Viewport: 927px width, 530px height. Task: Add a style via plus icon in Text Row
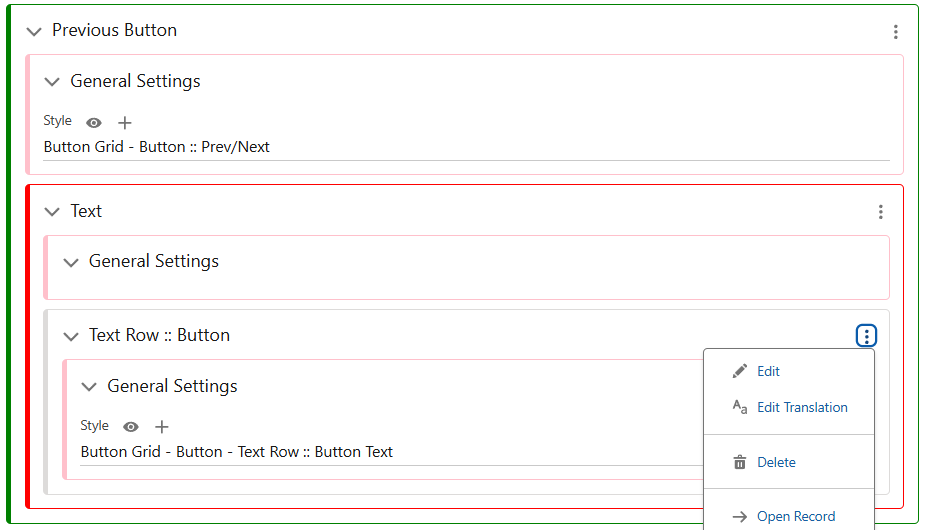(x=162, y=426)
